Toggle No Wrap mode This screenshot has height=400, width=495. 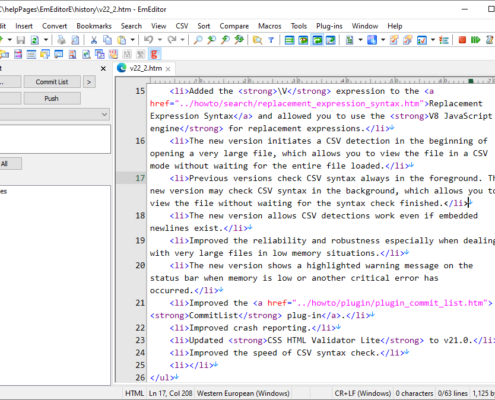pos(289,40)
